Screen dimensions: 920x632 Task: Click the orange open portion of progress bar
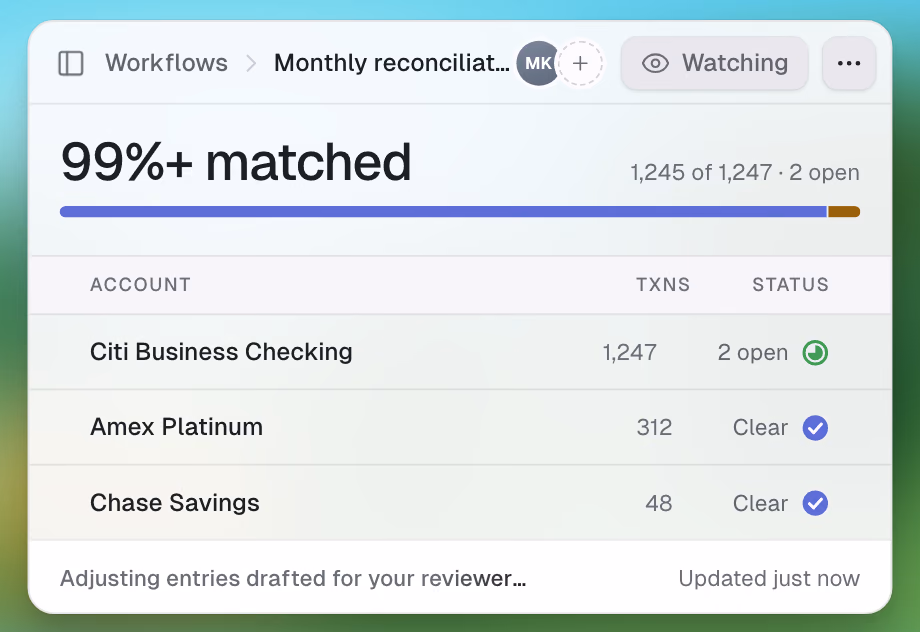tap(844, 212)
